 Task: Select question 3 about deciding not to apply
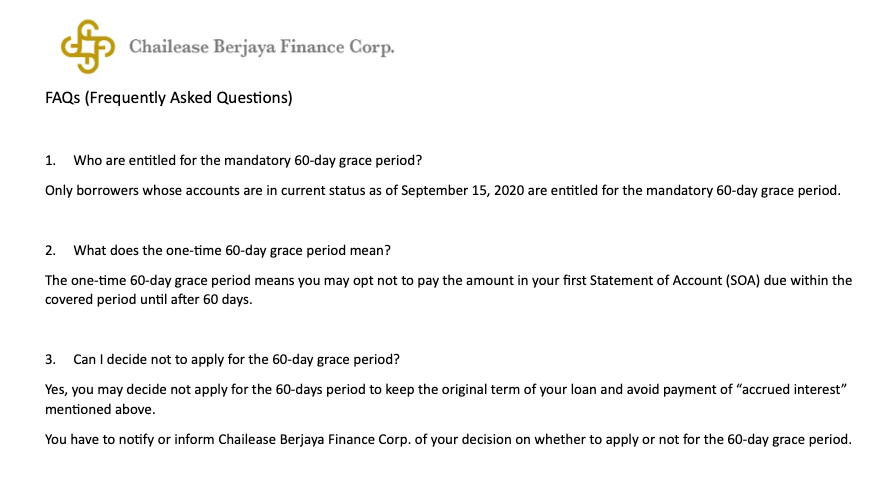point(236,360)
